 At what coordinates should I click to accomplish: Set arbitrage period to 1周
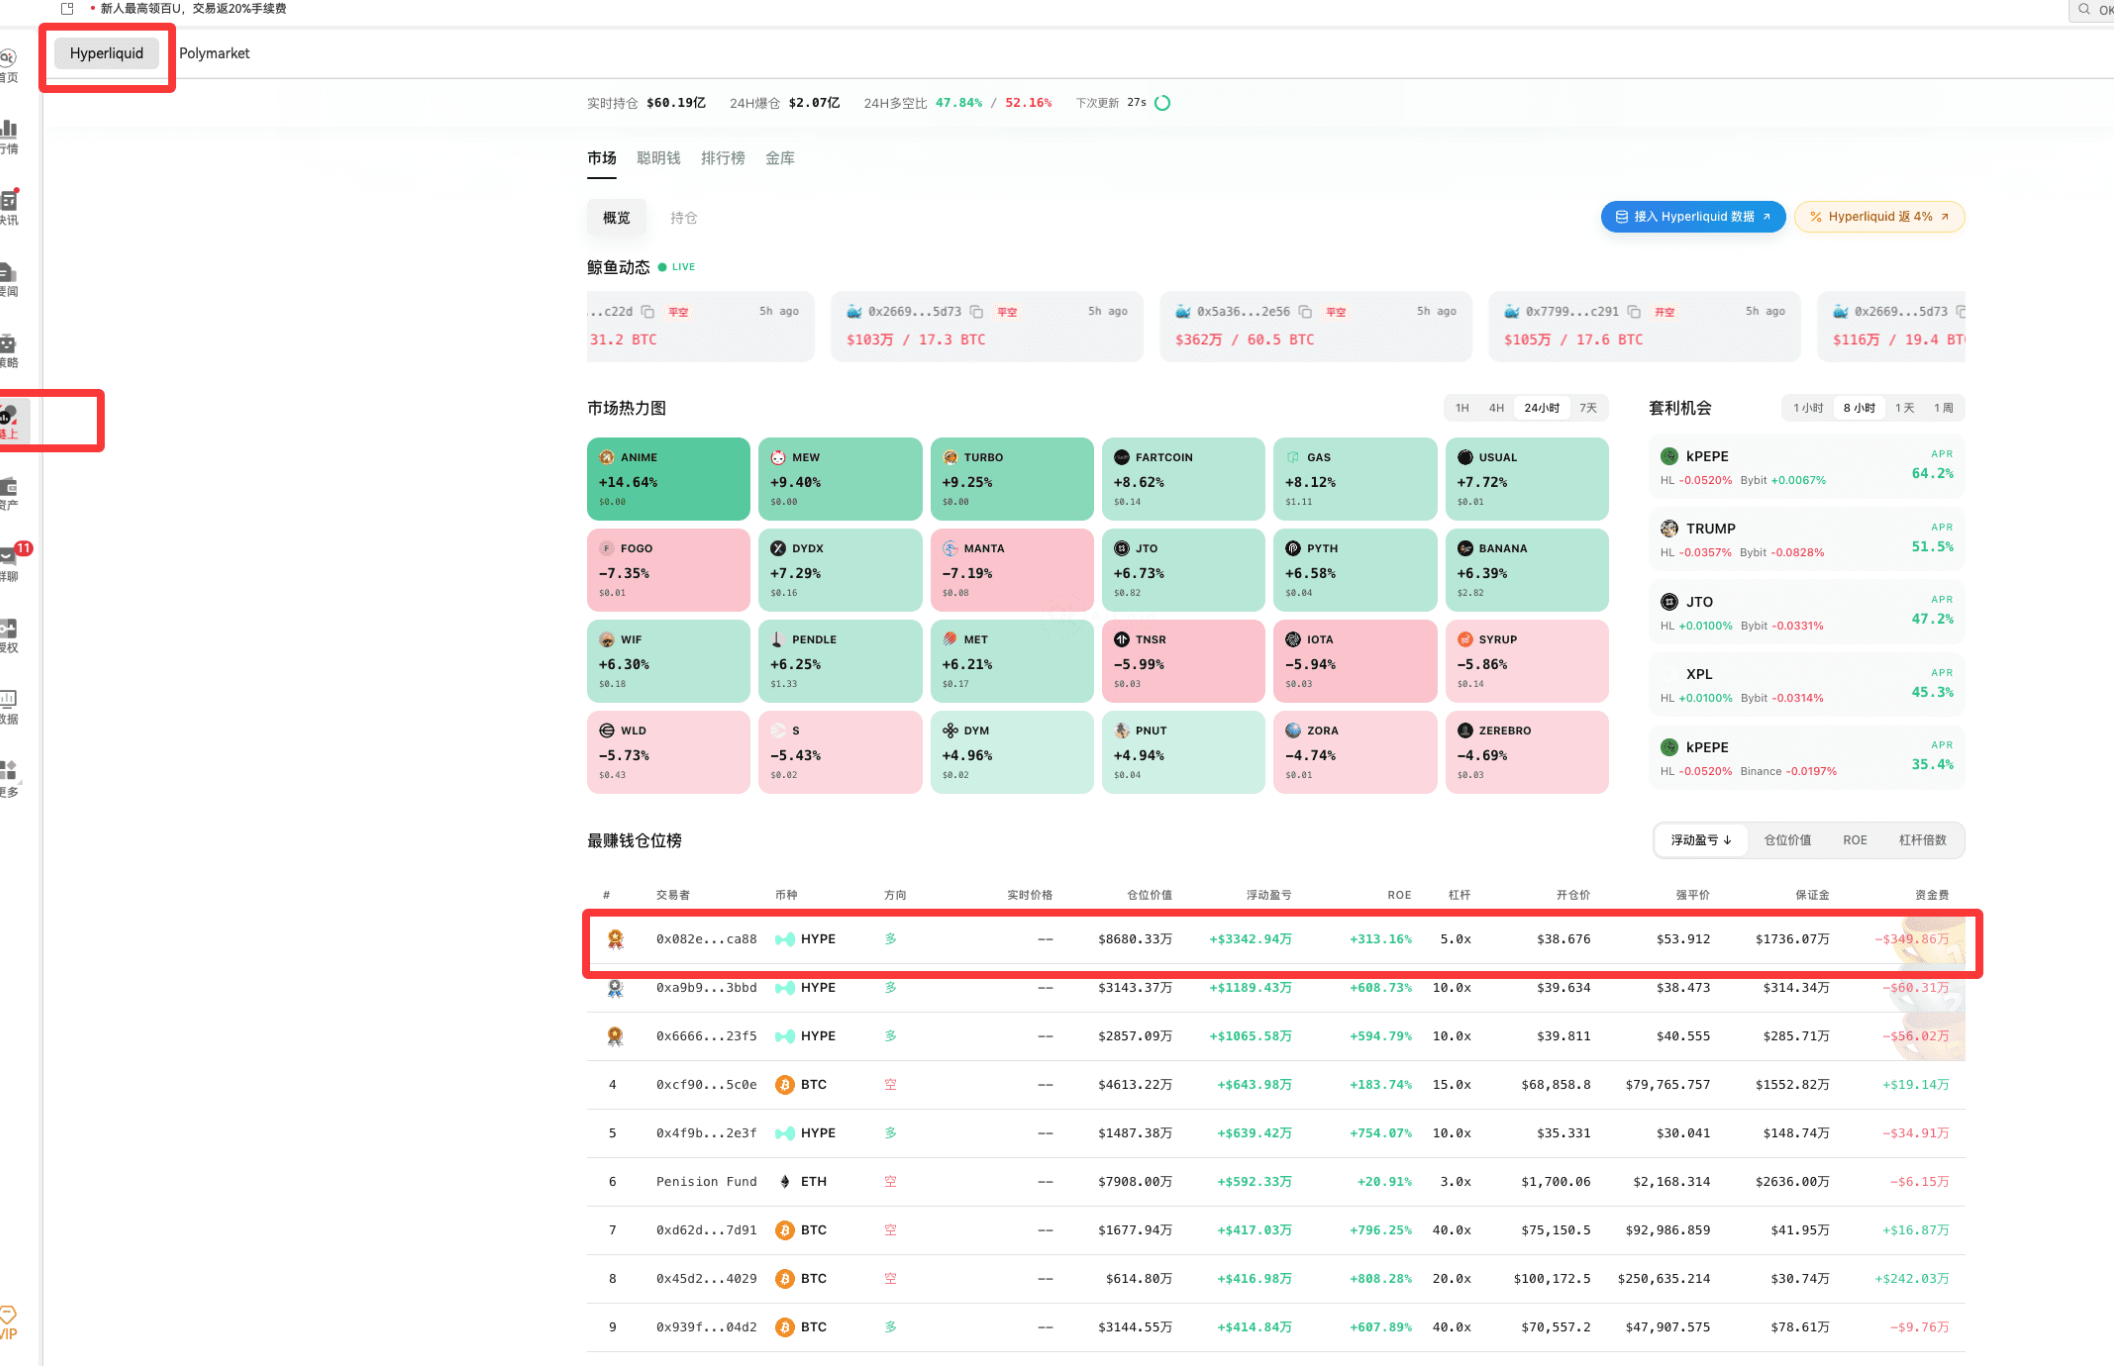pyautogui.click(x=1943, y=408)
